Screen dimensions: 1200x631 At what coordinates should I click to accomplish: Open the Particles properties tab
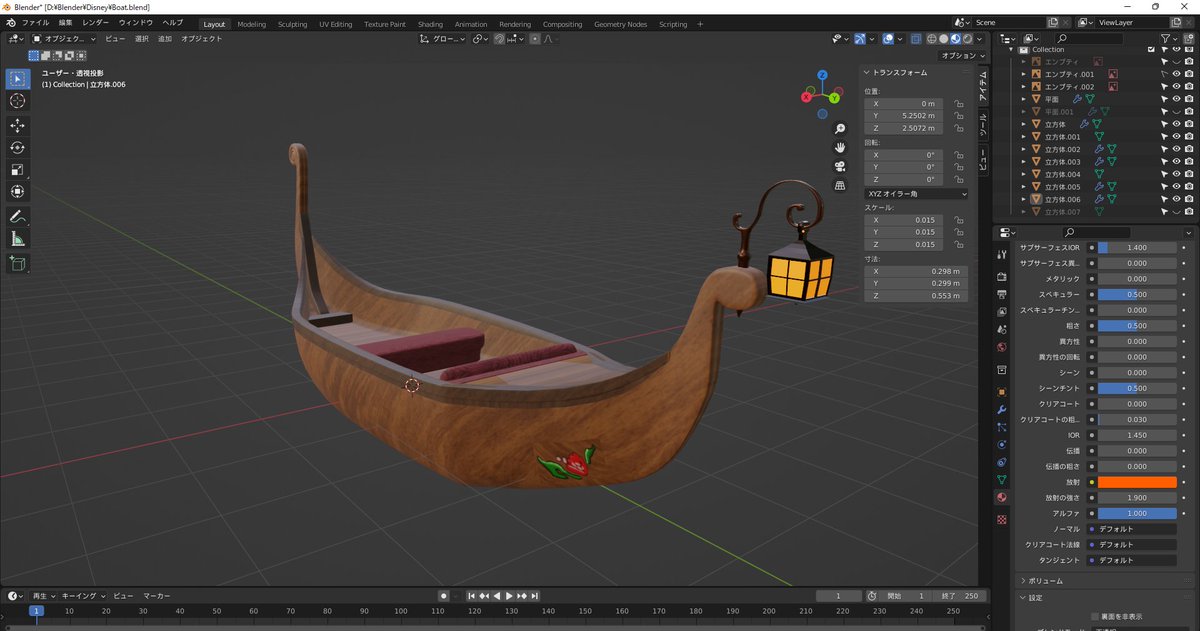[x=1002, y=427]
